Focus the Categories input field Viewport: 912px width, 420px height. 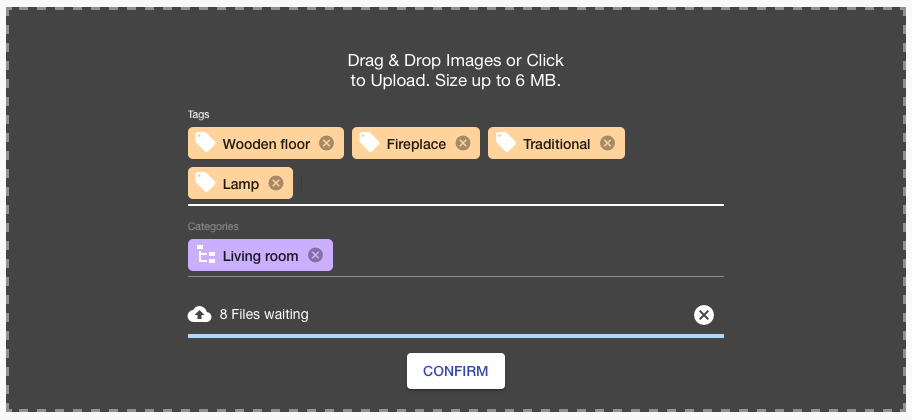coord(528,255)
